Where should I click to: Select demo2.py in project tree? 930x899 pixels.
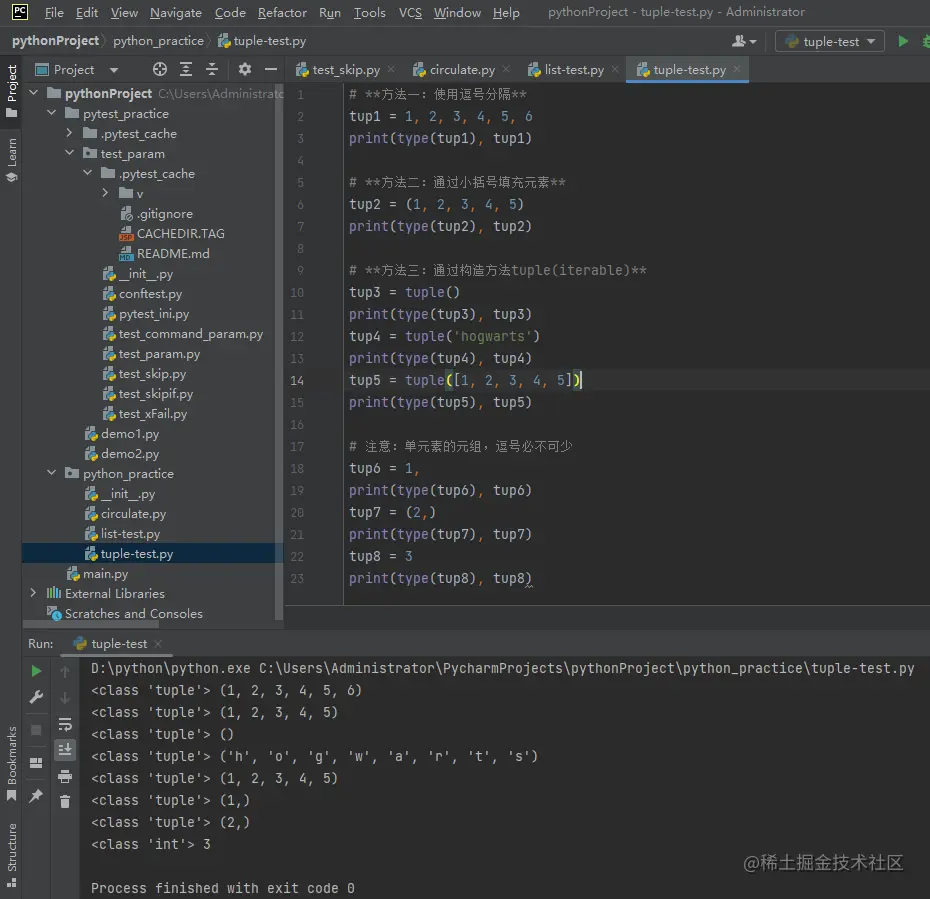point(130,454)
